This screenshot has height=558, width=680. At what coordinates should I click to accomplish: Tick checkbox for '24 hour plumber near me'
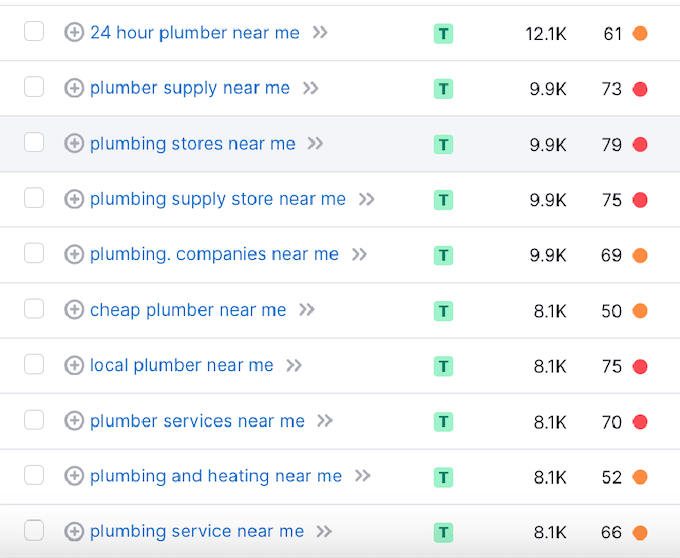[34, 32]
